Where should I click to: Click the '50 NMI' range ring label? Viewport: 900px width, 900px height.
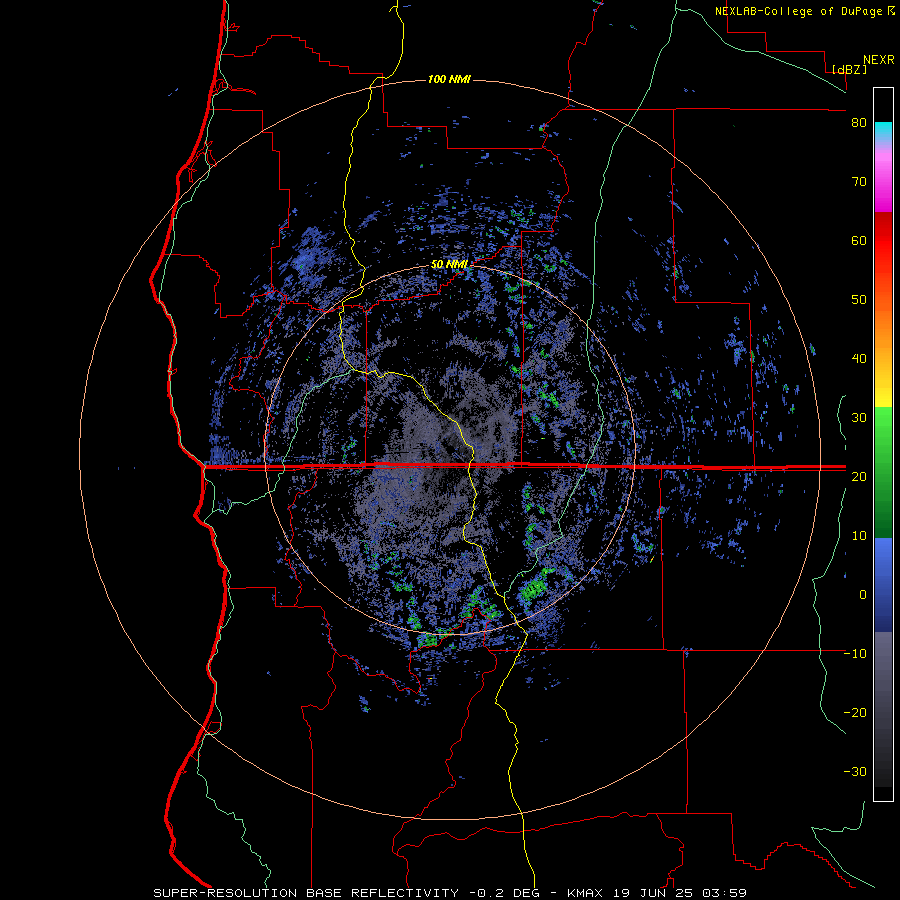point(449,265)
